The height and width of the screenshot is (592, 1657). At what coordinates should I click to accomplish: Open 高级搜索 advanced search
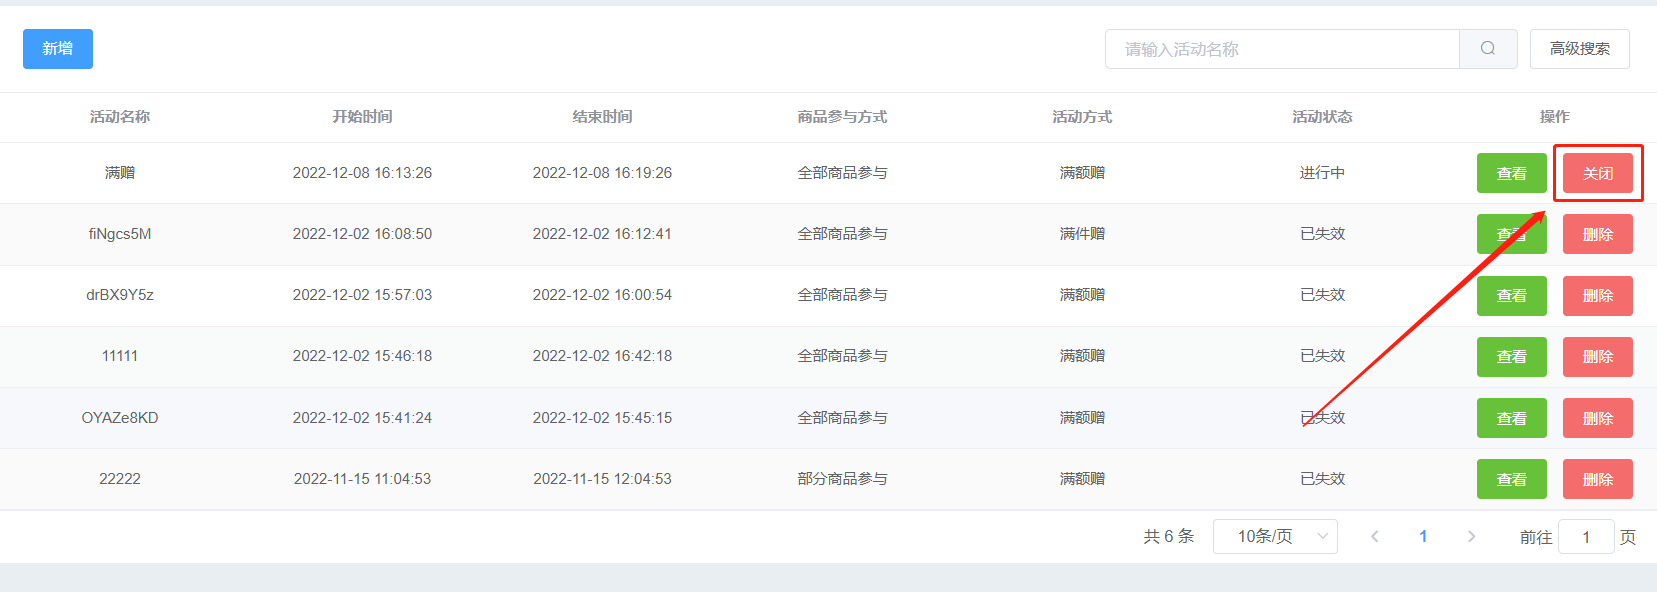coord(1580,49)
